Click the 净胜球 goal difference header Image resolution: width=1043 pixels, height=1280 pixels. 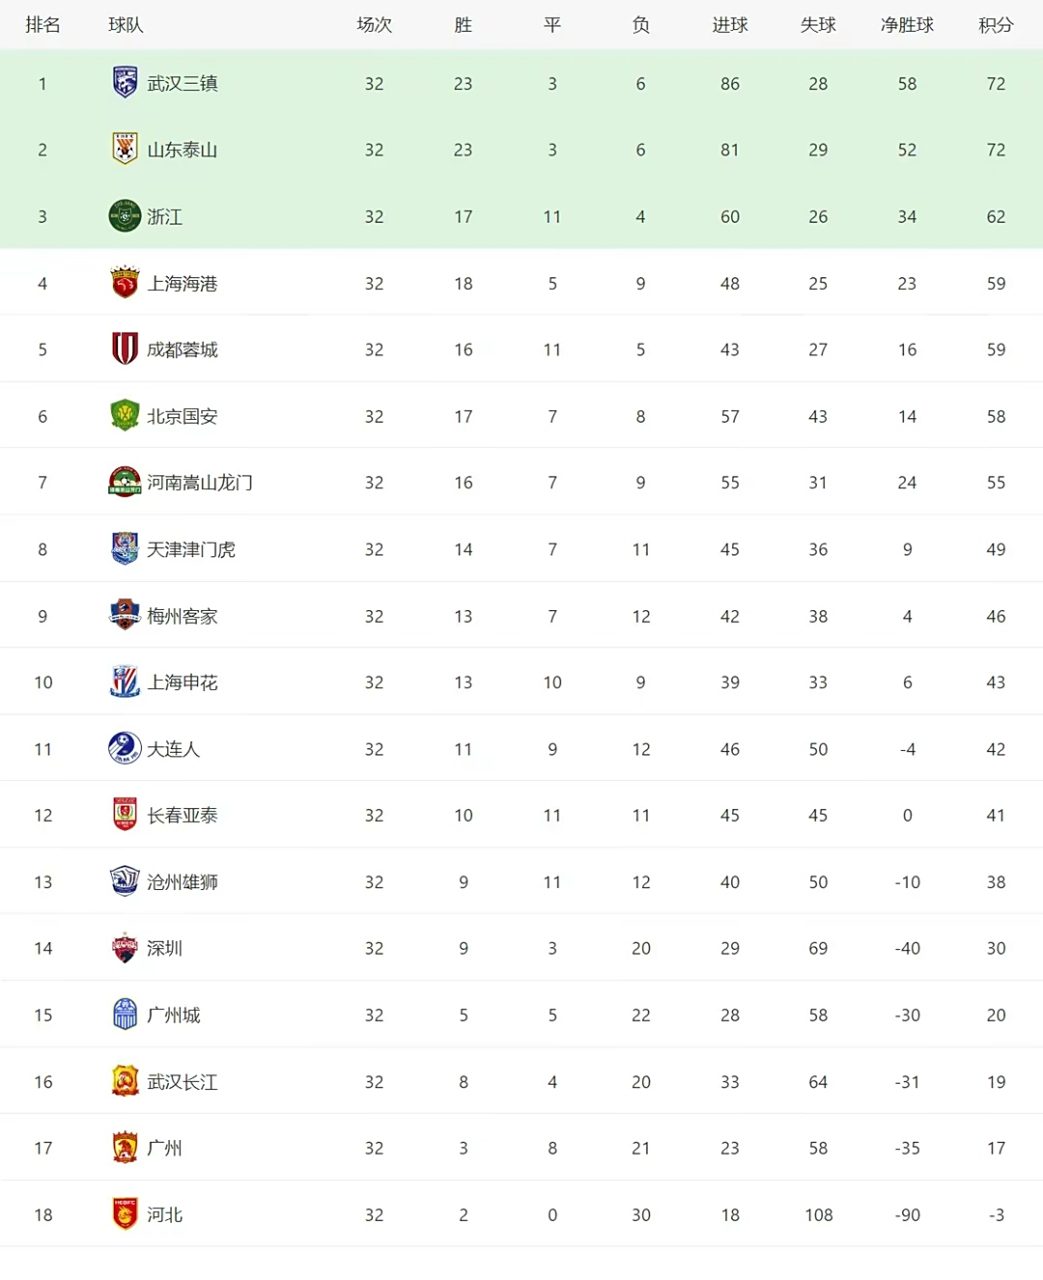click(906, 25)
